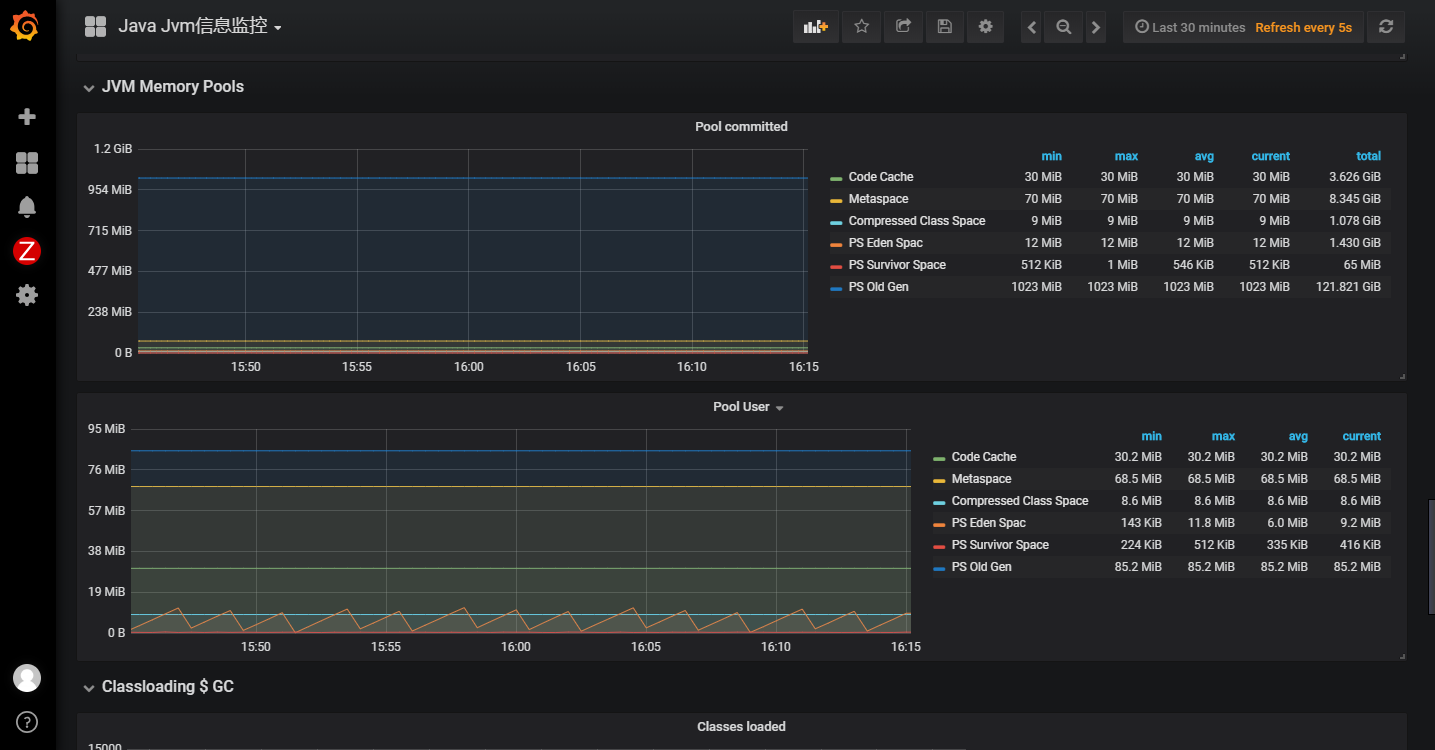Open Configuration gear in the sidebar
1435x750 pixels.
27,295
